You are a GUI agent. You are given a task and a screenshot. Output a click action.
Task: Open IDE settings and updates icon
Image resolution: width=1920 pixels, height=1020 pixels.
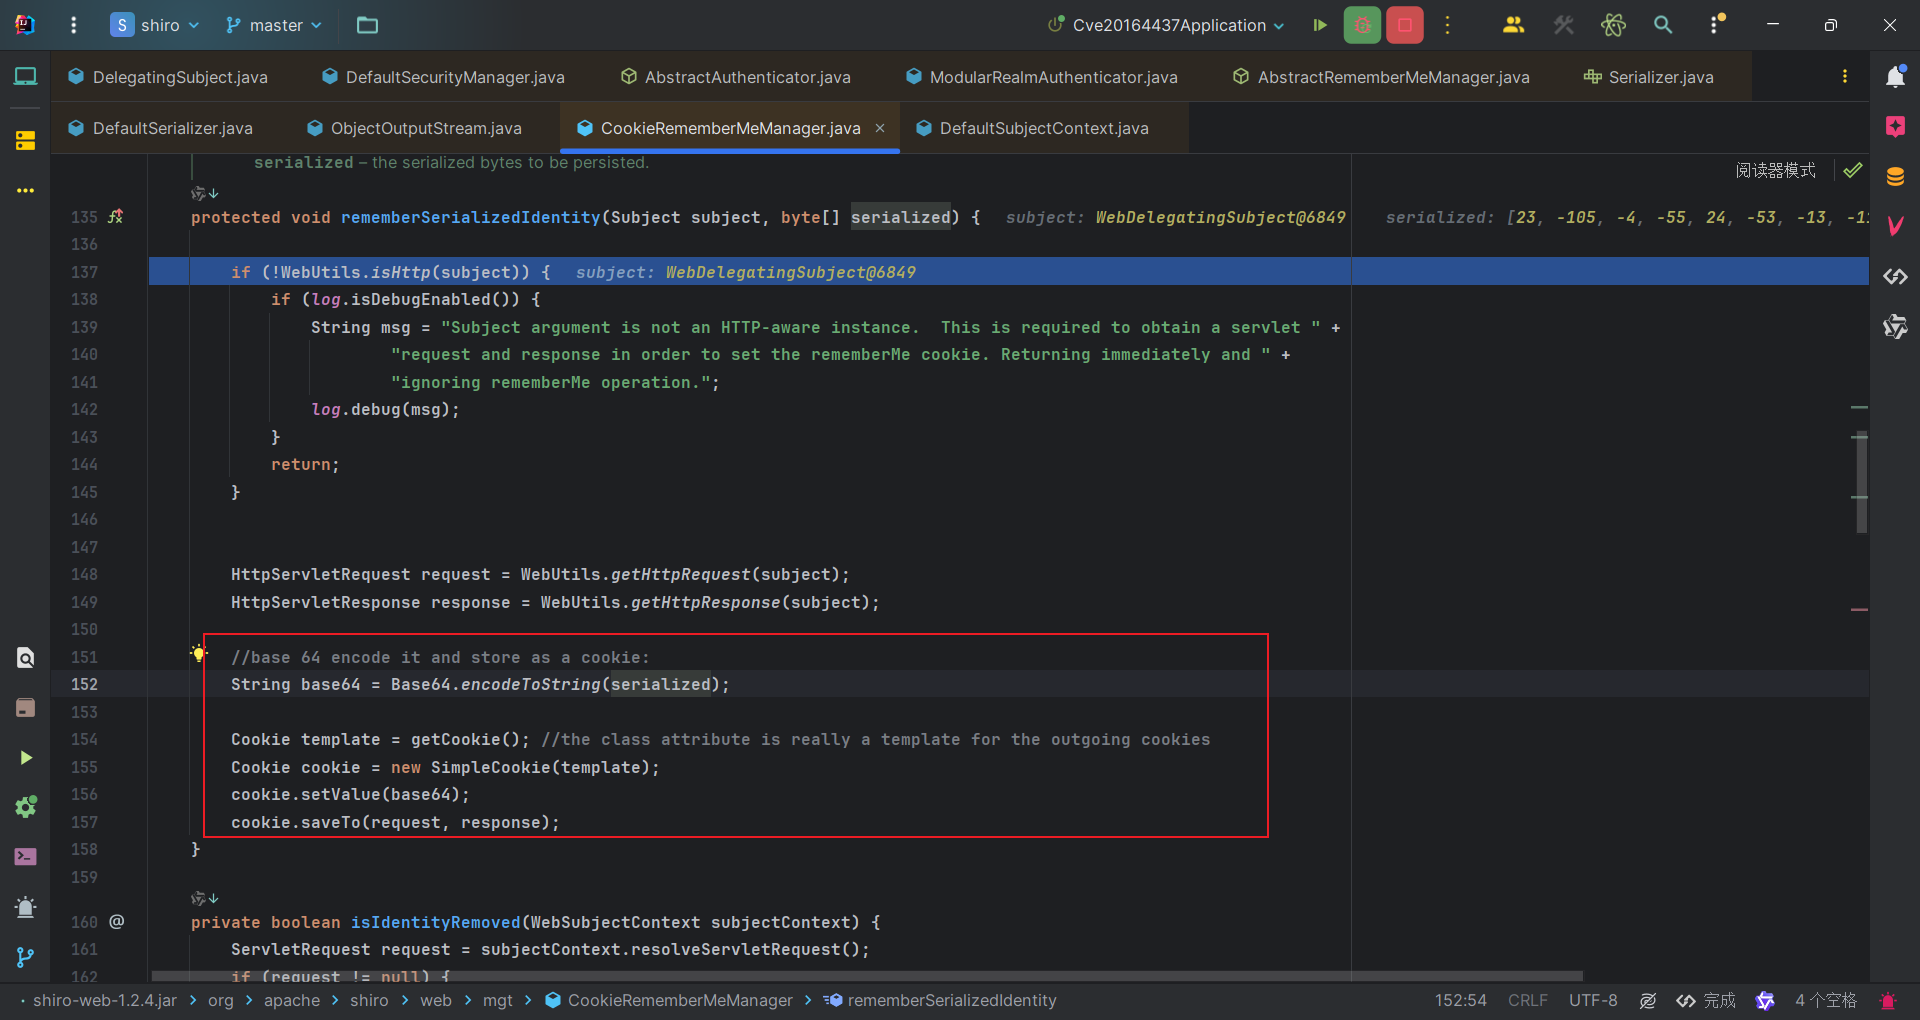point(1716,25)
